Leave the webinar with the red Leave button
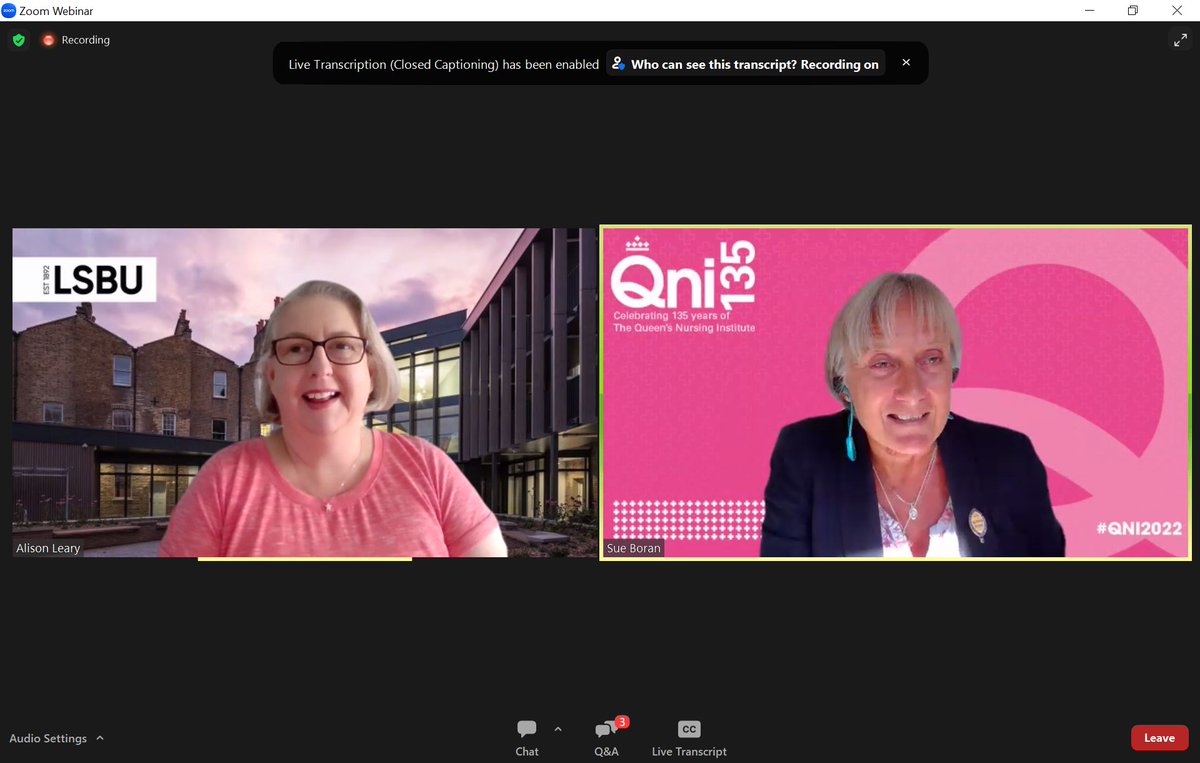 pyautogui.click(x=1159, y=738)
